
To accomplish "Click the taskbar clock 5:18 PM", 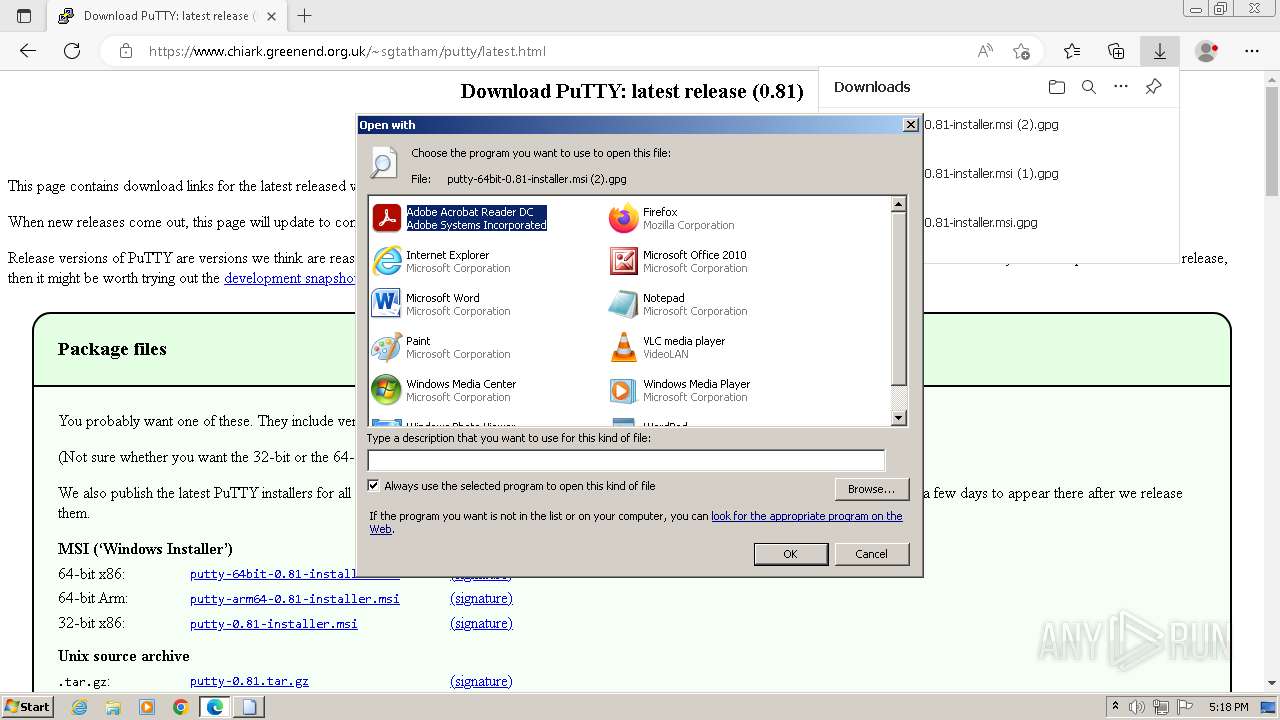I will tap(1228, 707).
